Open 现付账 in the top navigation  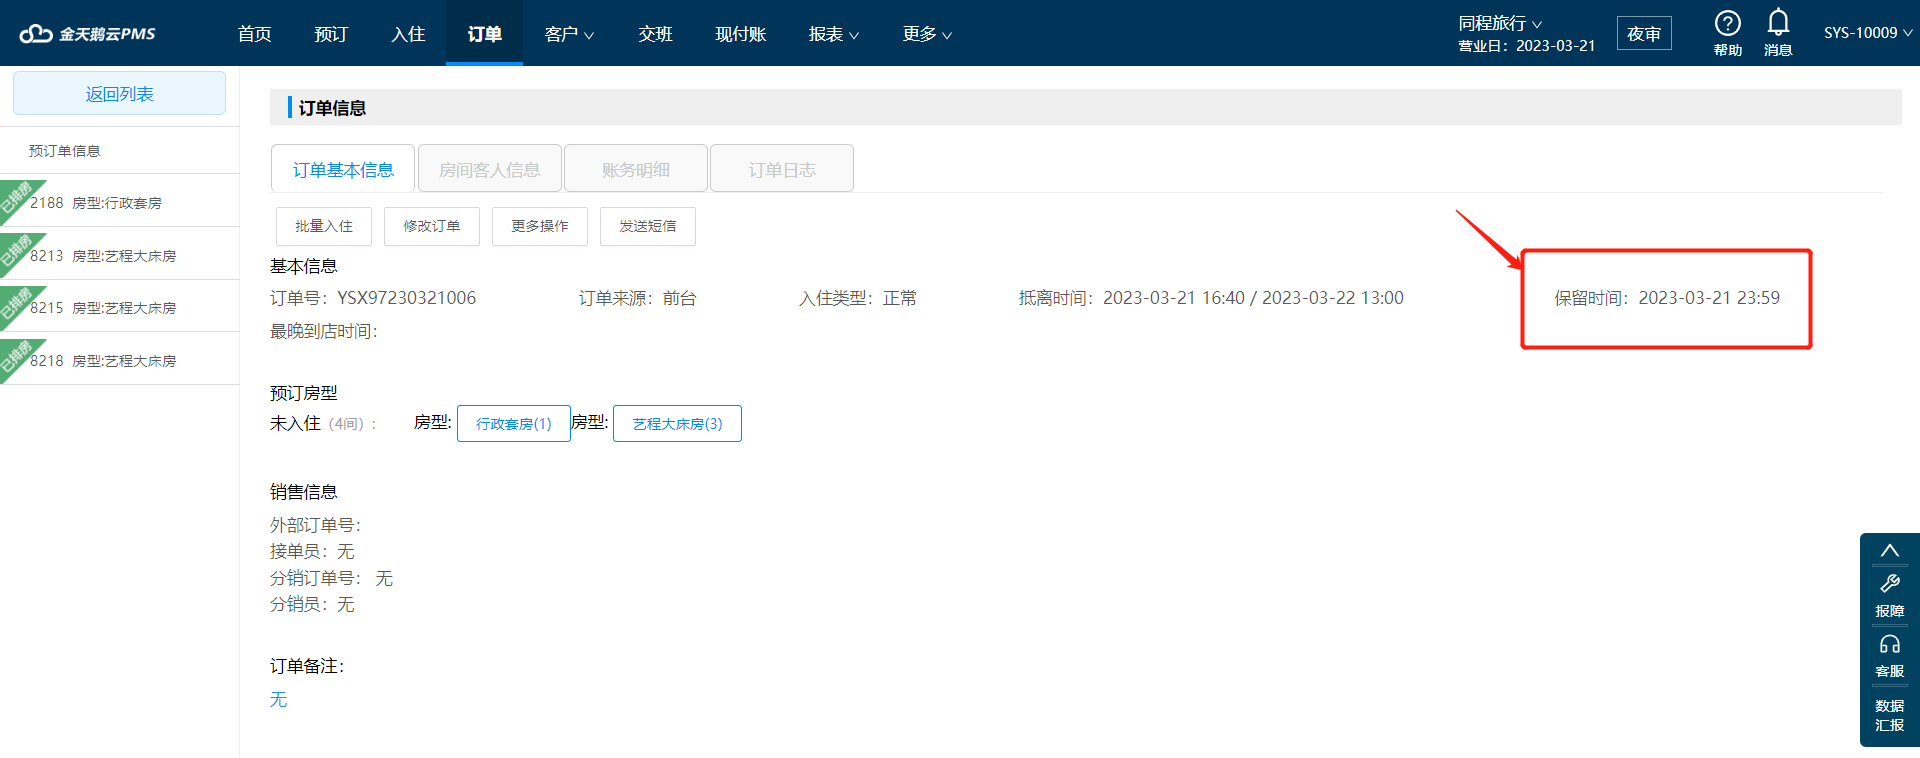pos(740,34)
